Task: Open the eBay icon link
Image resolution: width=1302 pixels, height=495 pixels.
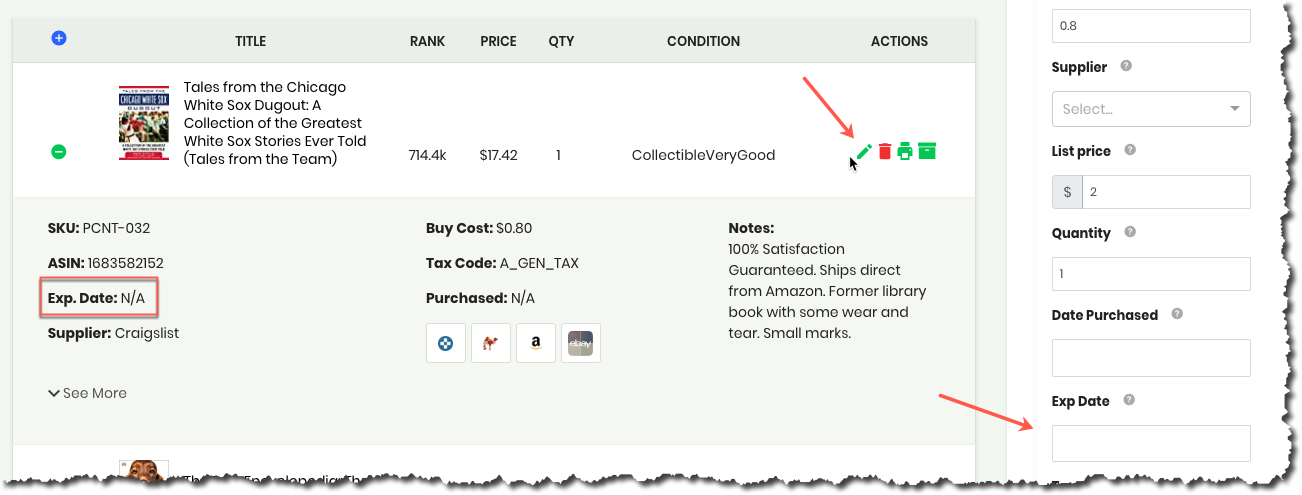Action: (581, 343)
